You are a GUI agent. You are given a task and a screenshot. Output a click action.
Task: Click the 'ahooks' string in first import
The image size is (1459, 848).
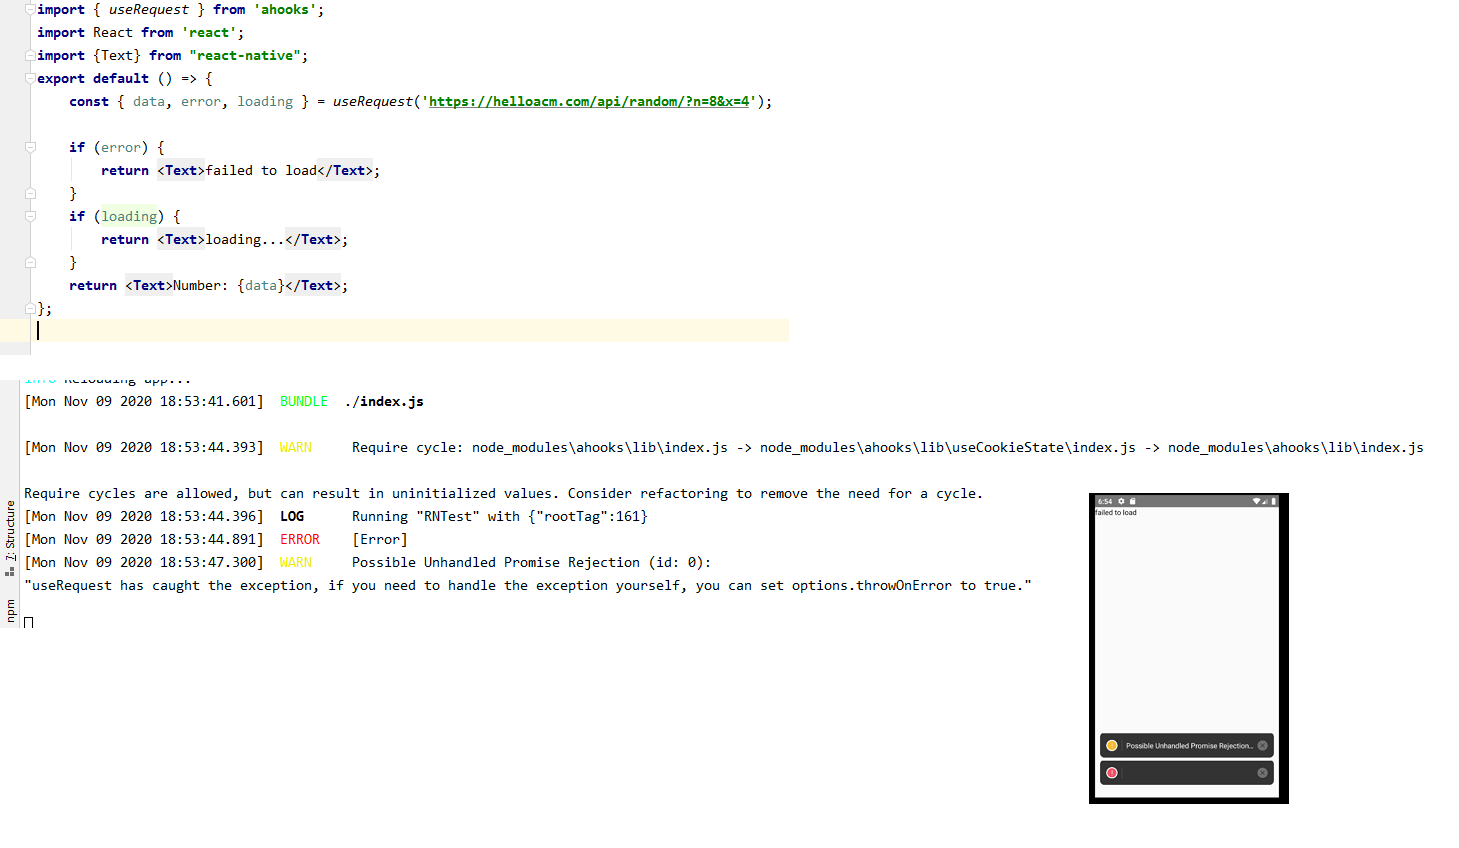[x=285, y=9]
